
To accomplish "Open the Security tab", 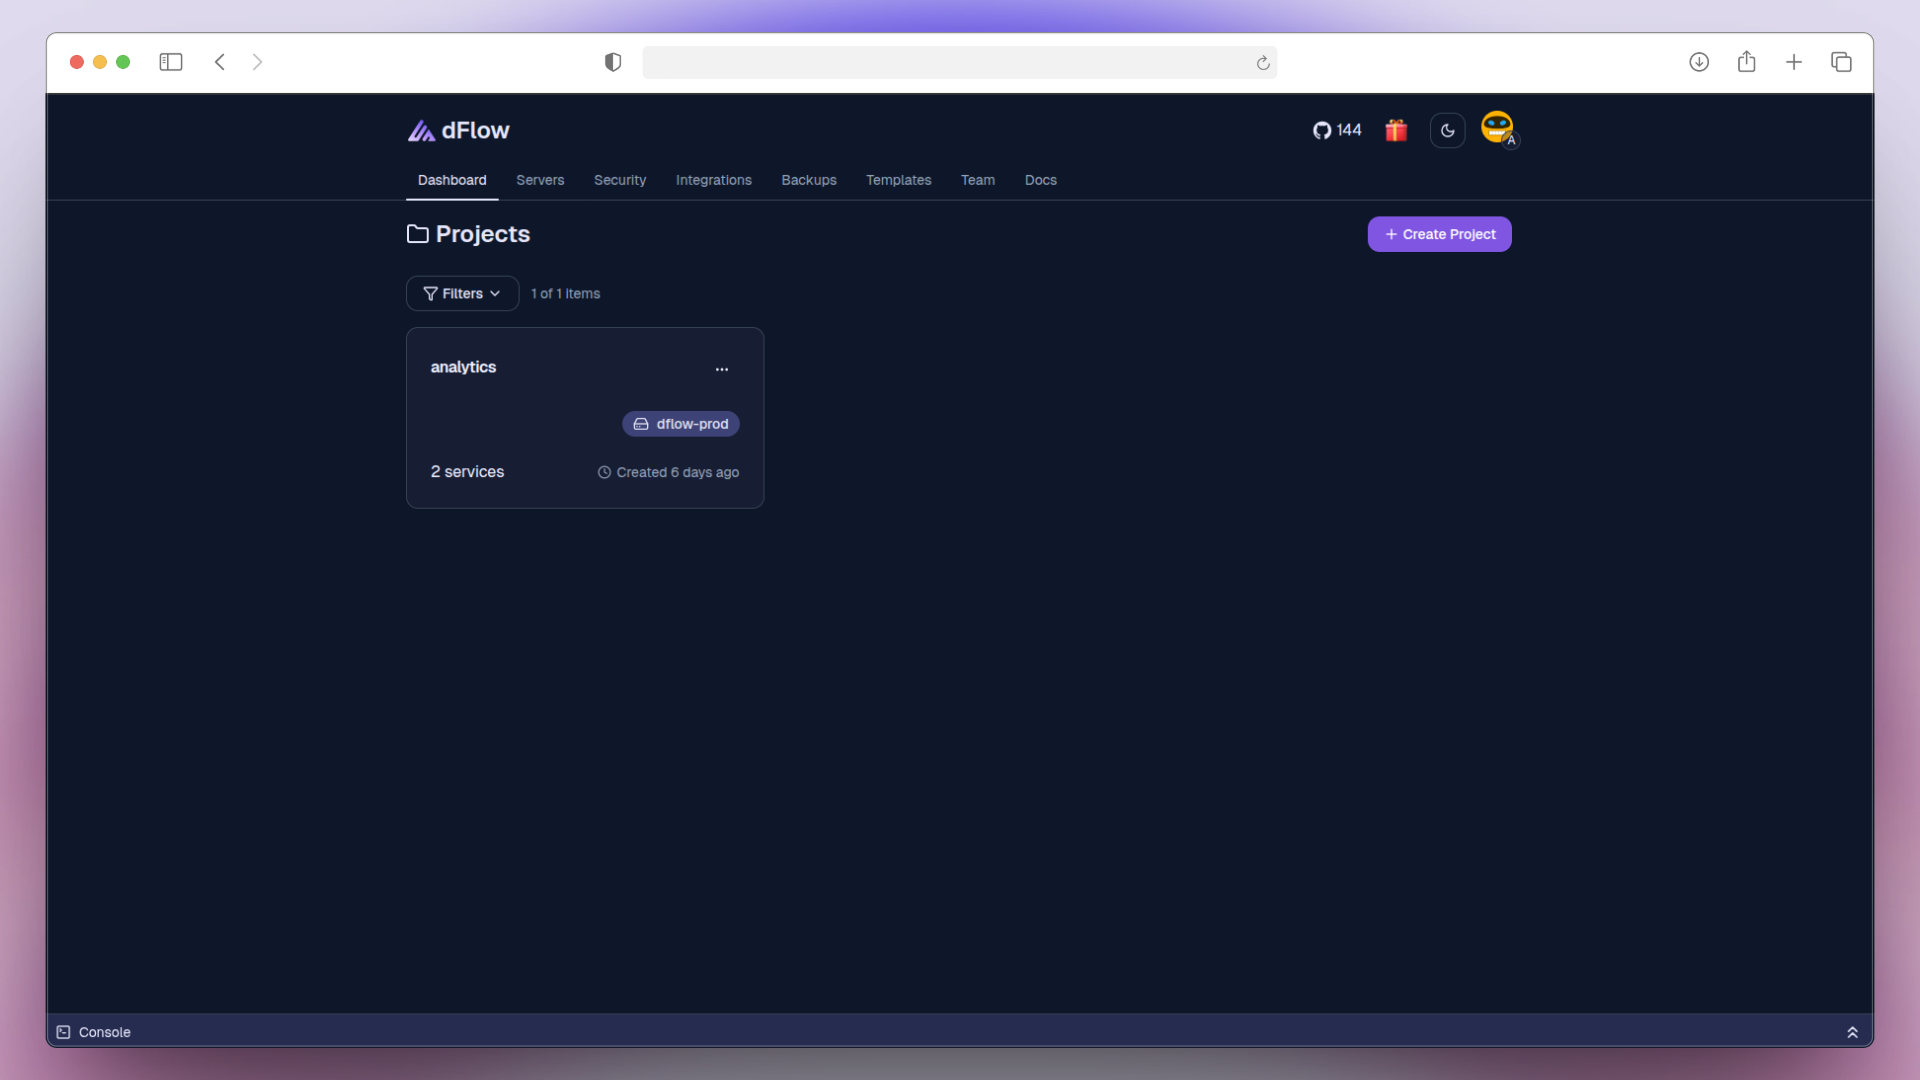I will 620,180.
